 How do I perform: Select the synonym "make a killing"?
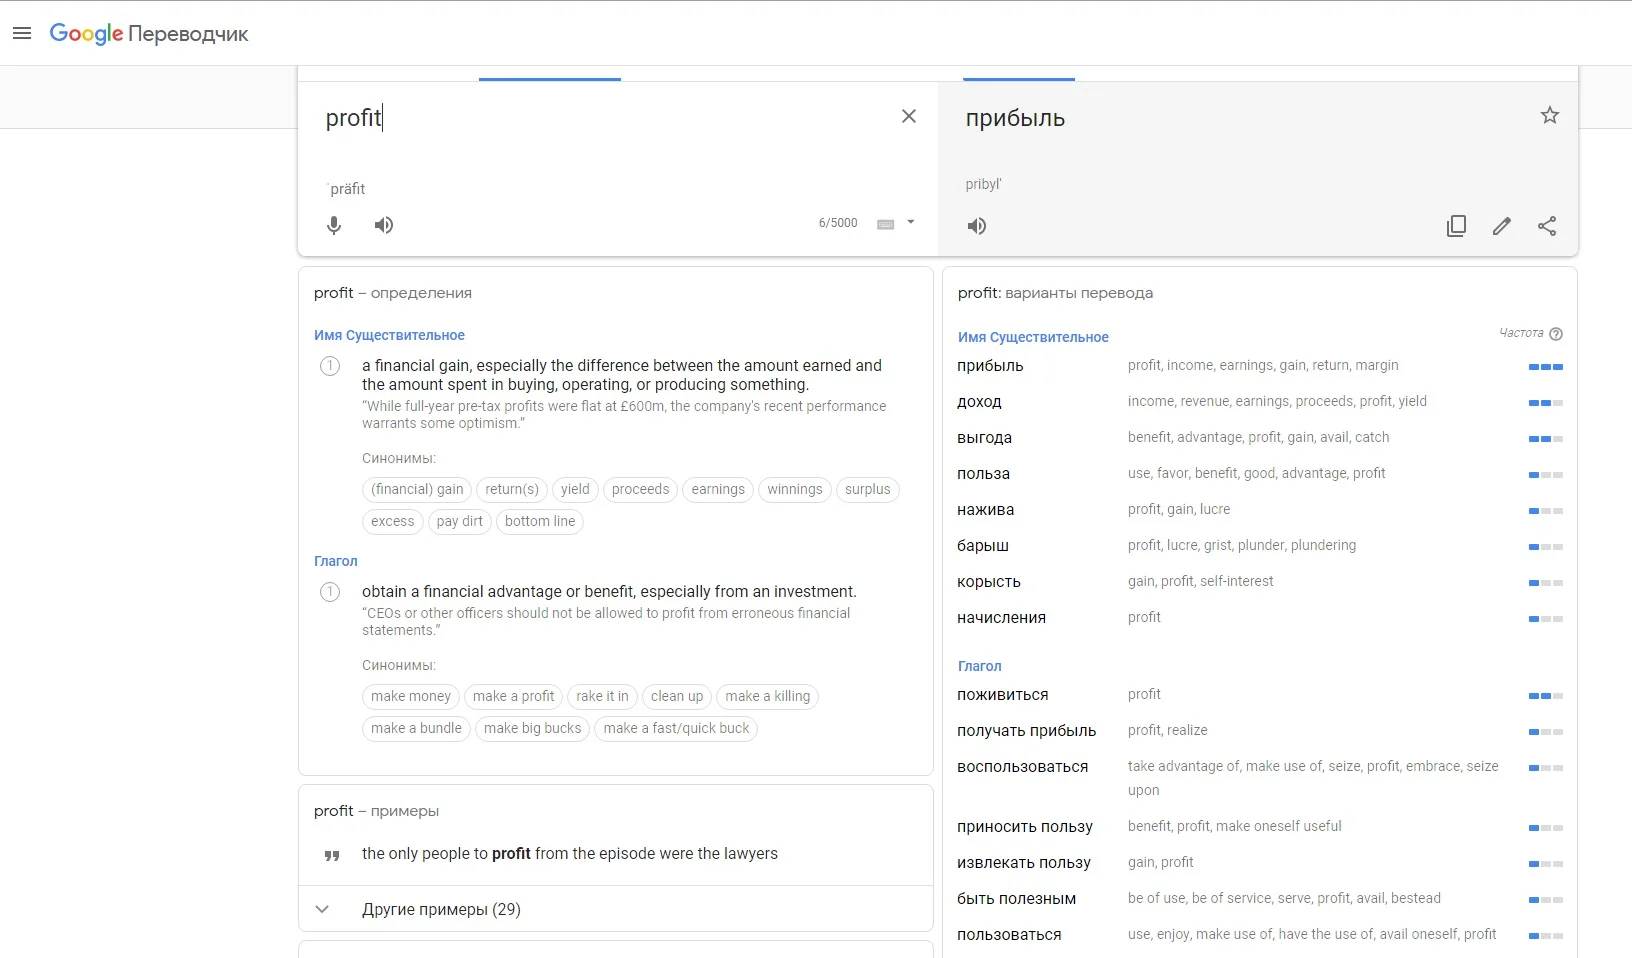pyautogui.click(x=766, y=696)
